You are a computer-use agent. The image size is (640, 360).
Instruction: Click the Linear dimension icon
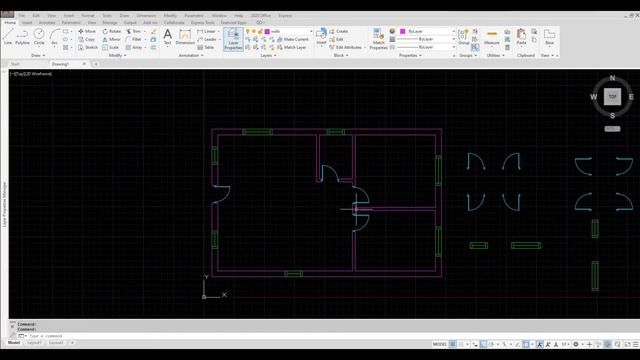(206, 31)
